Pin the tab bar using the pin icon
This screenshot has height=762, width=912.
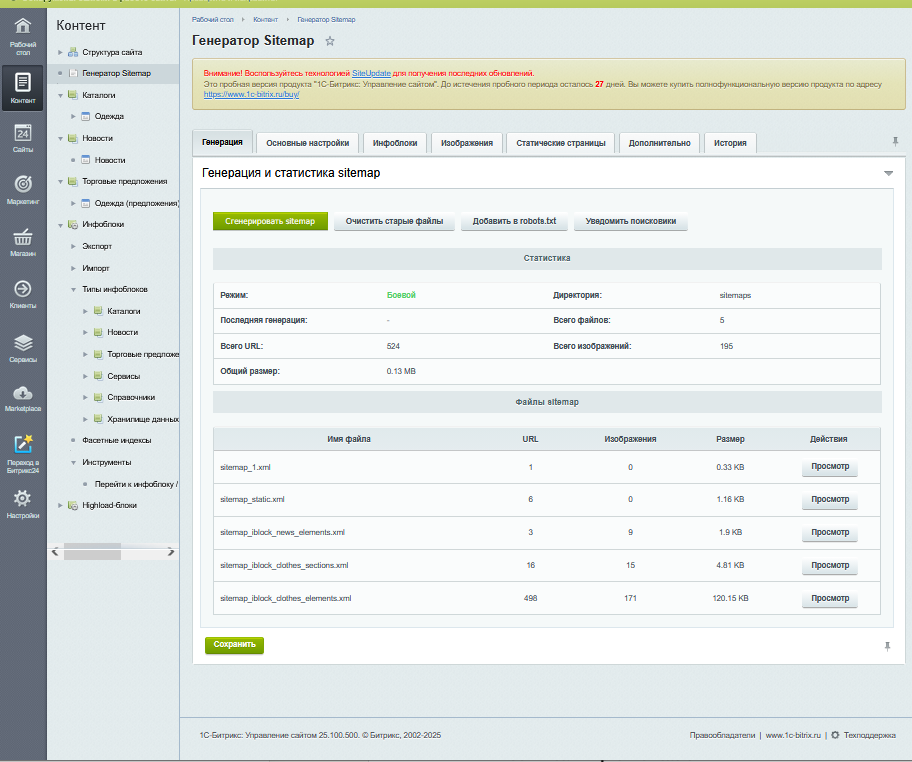pos(894,143)
